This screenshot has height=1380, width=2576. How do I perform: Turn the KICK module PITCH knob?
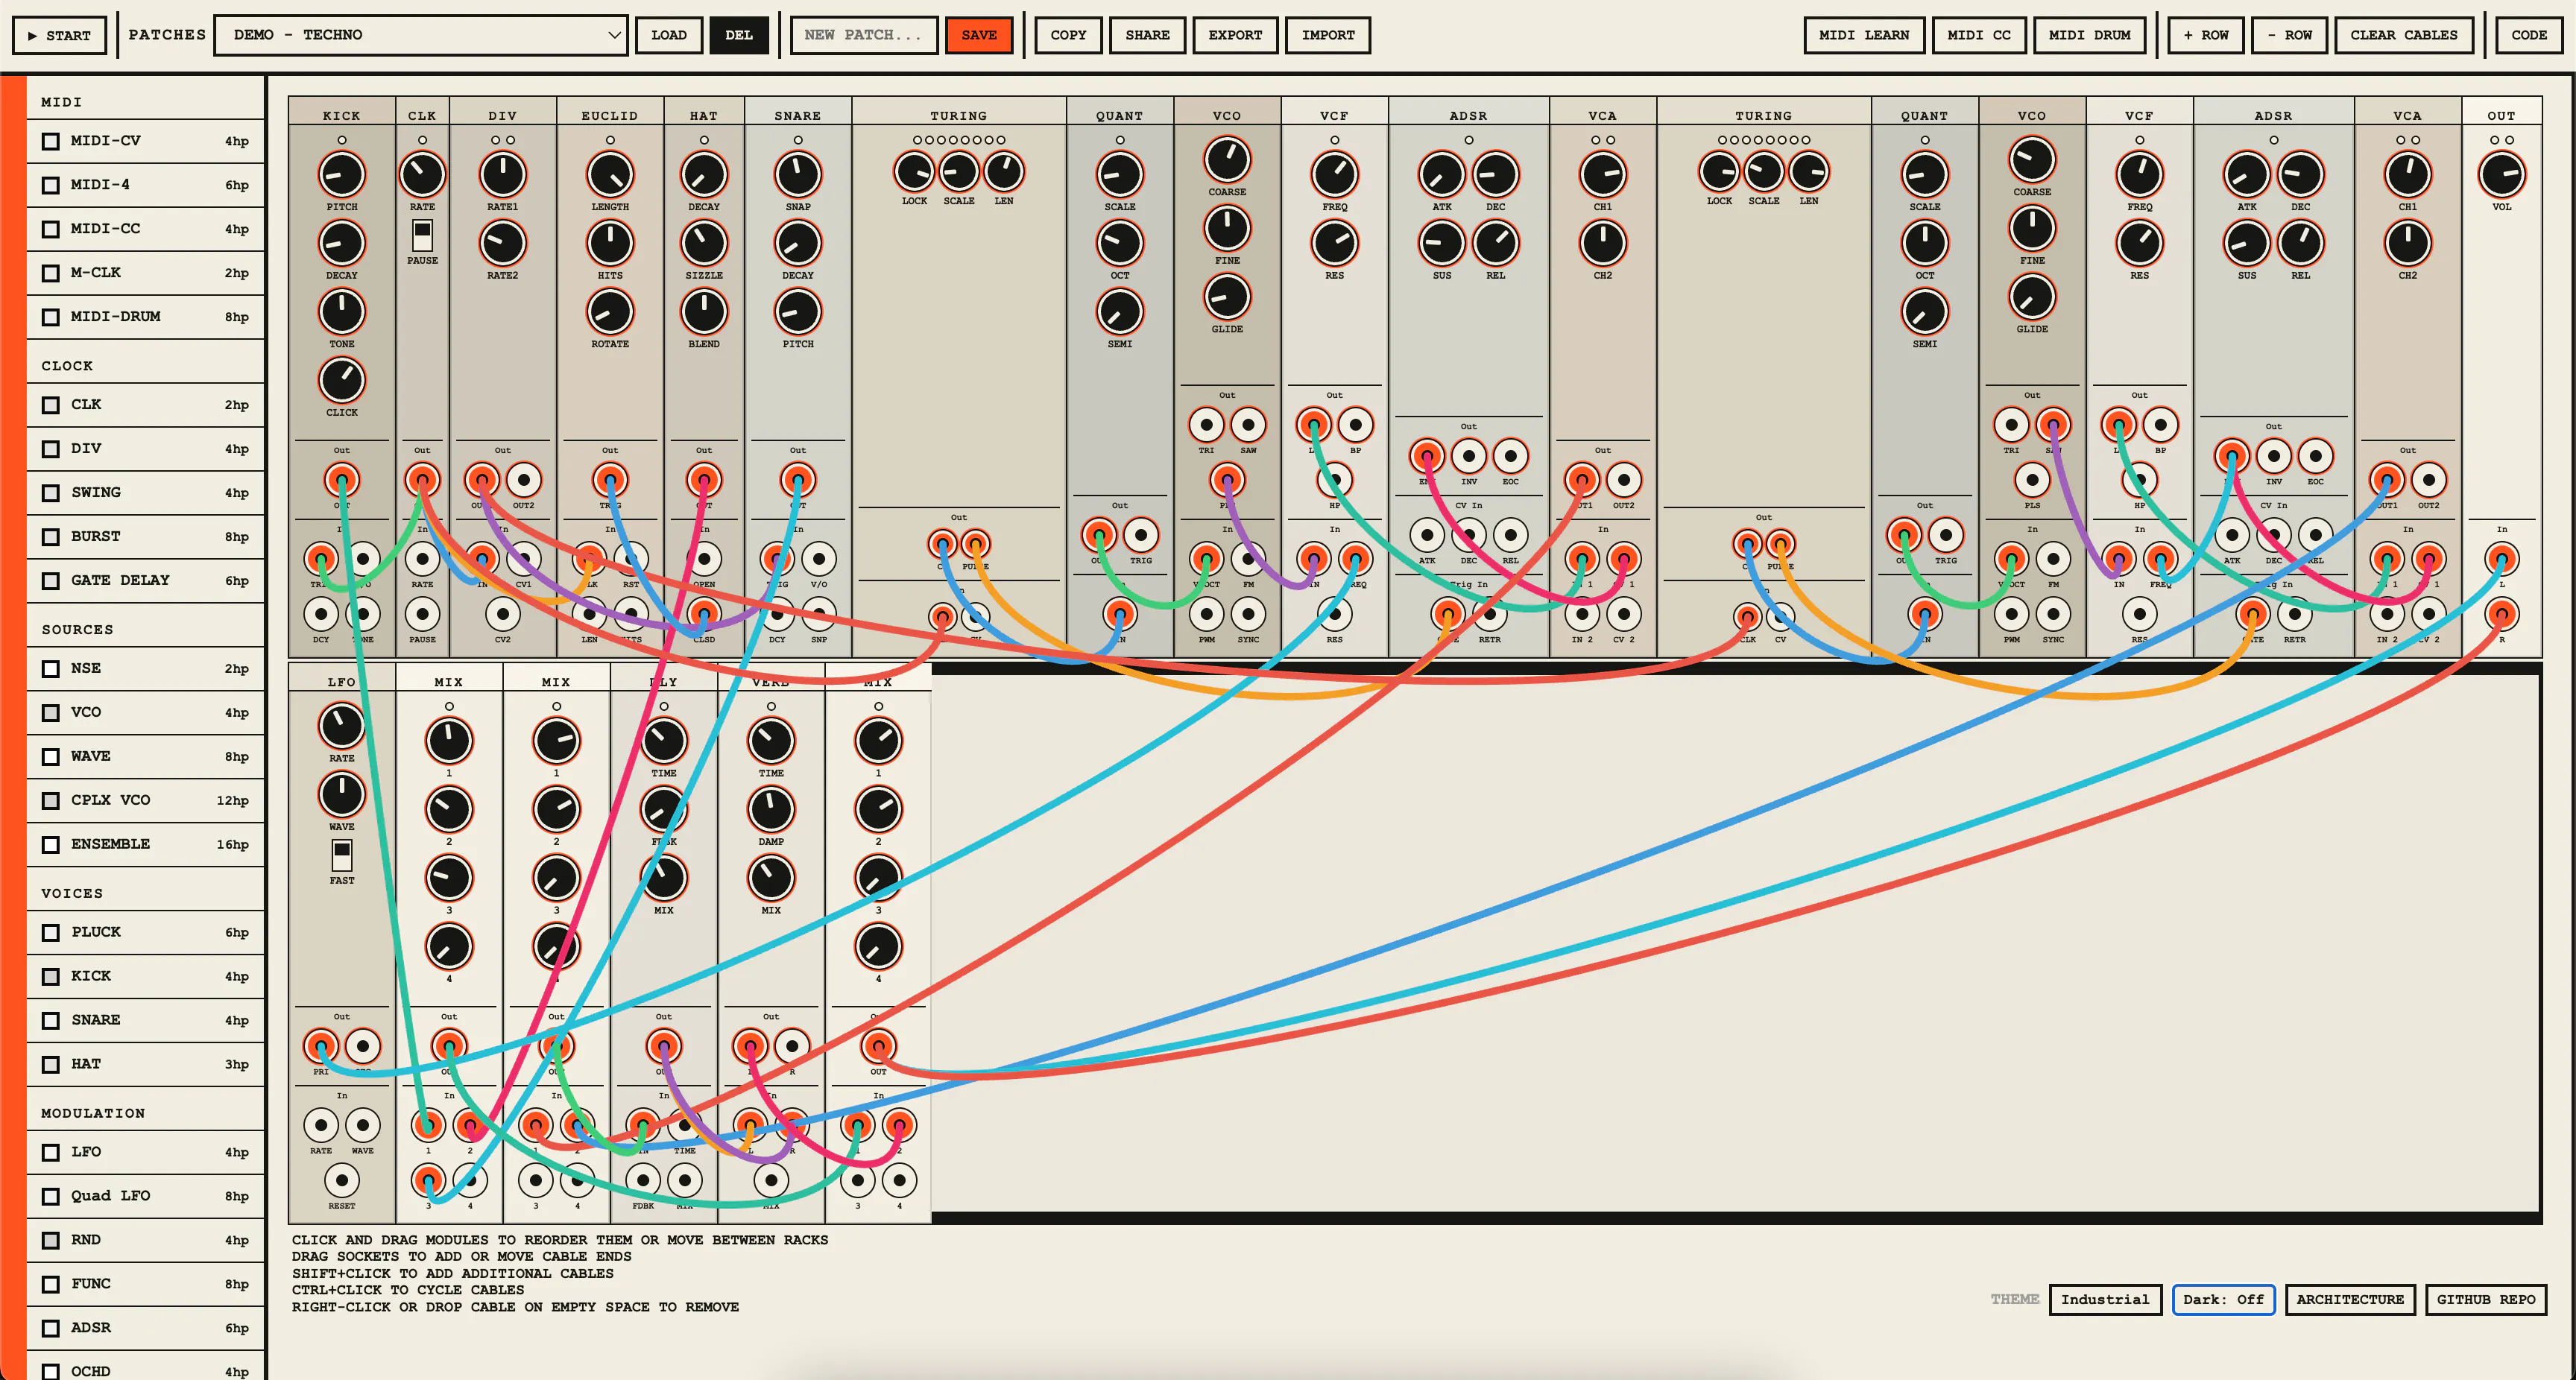342,175
